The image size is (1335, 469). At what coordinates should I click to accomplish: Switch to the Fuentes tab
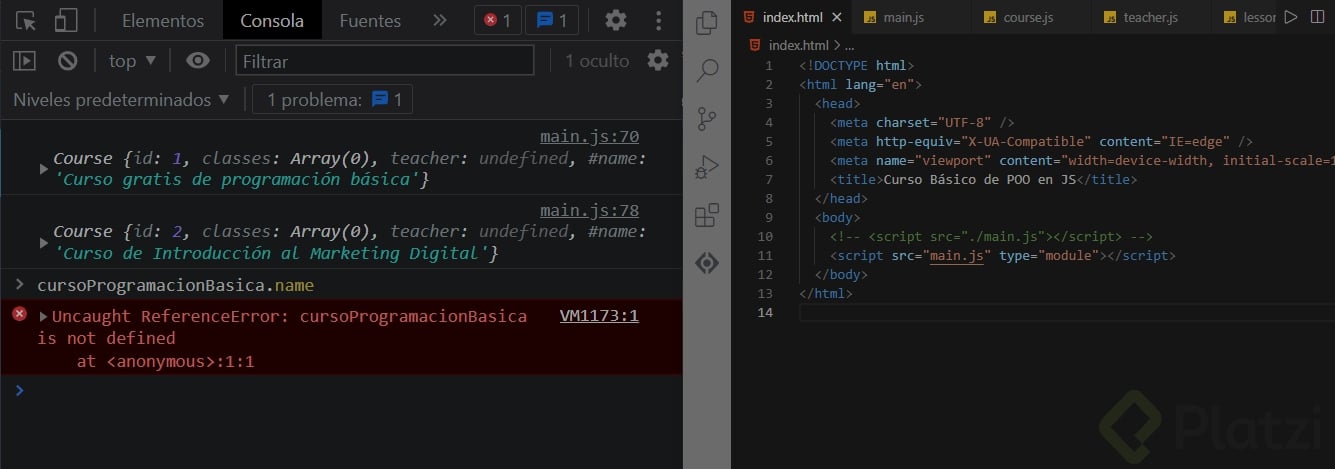(370, 20)
